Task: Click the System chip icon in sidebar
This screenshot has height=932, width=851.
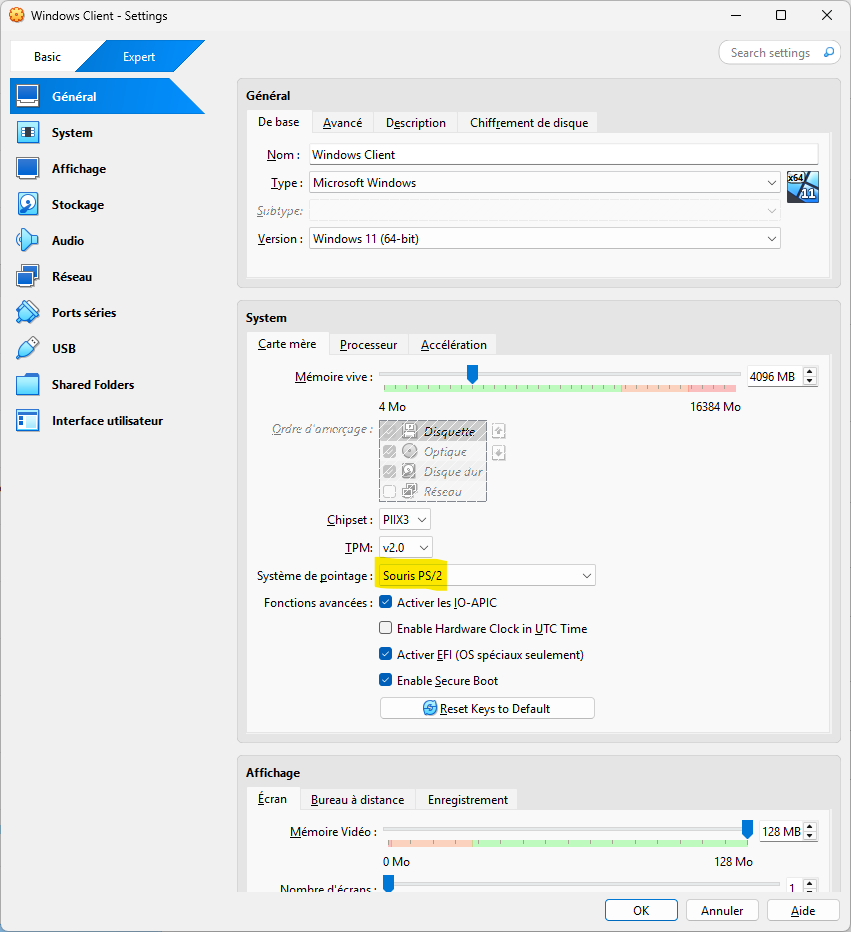Action: tap(27, 133)
